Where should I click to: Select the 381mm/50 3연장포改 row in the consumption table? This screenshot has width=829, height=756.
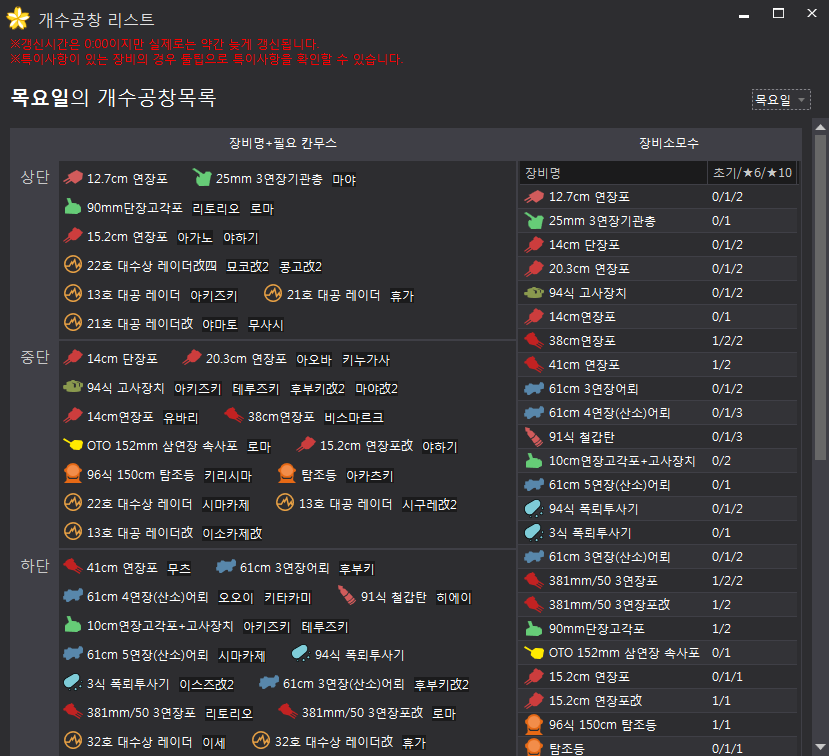[x=658, y=605]
